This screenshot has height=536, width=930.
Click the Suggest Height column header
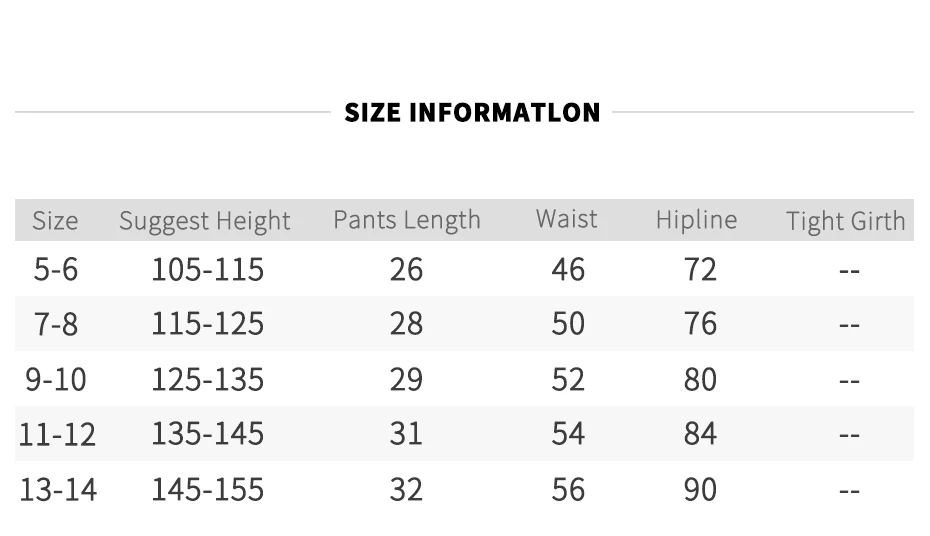(x=205, y=221)
